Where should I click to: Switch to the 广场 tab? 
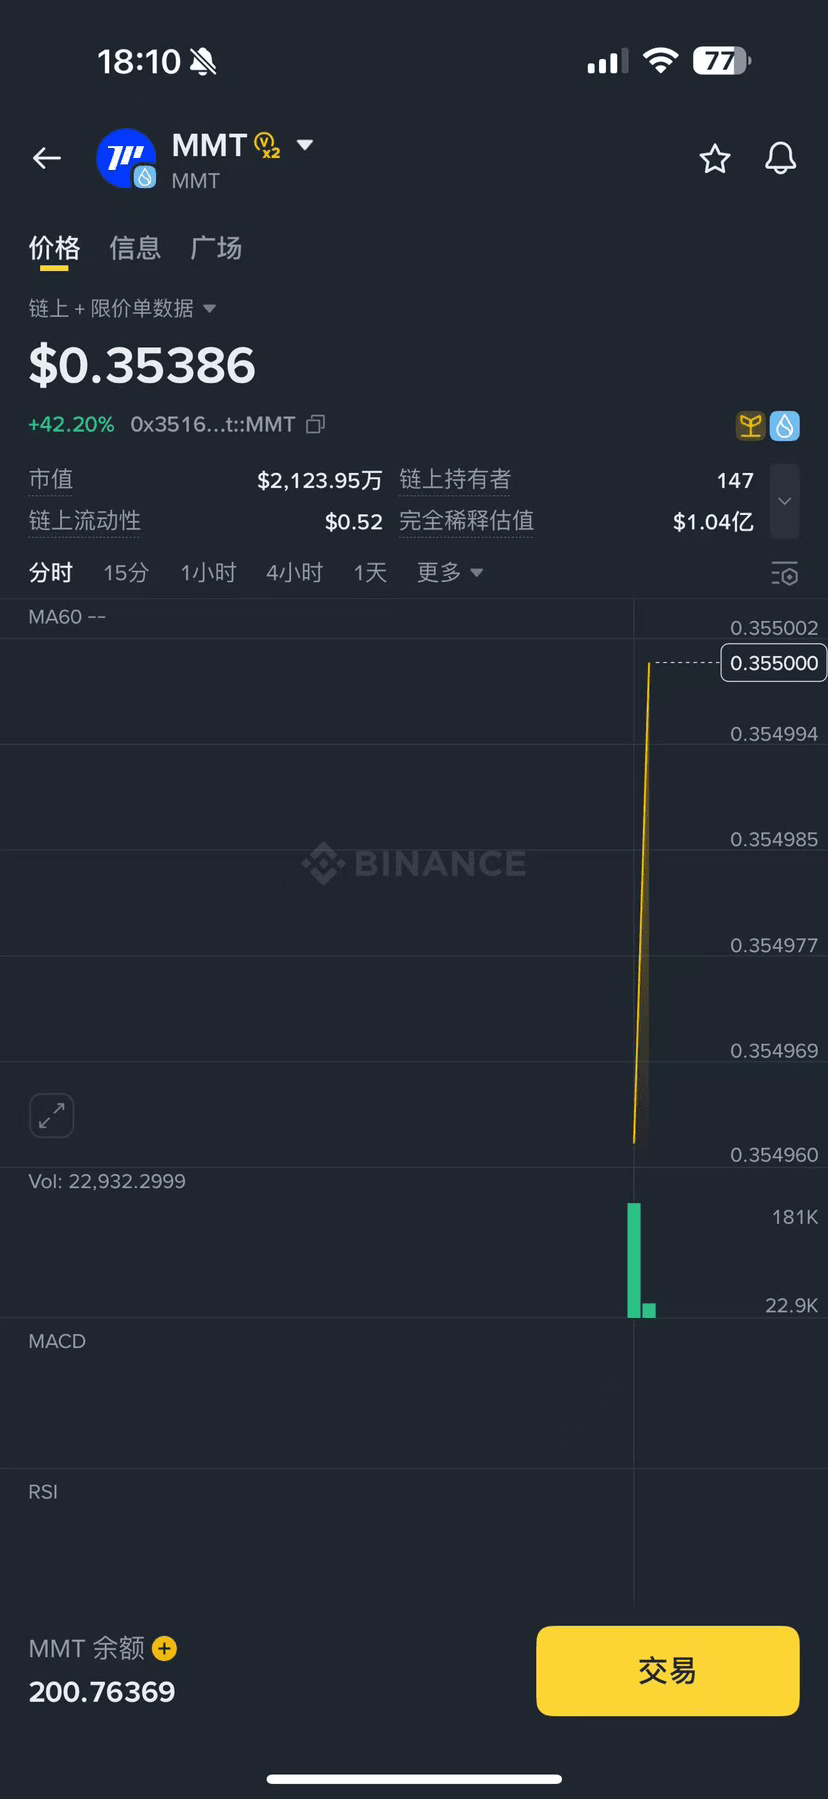[x=216, y=248]
